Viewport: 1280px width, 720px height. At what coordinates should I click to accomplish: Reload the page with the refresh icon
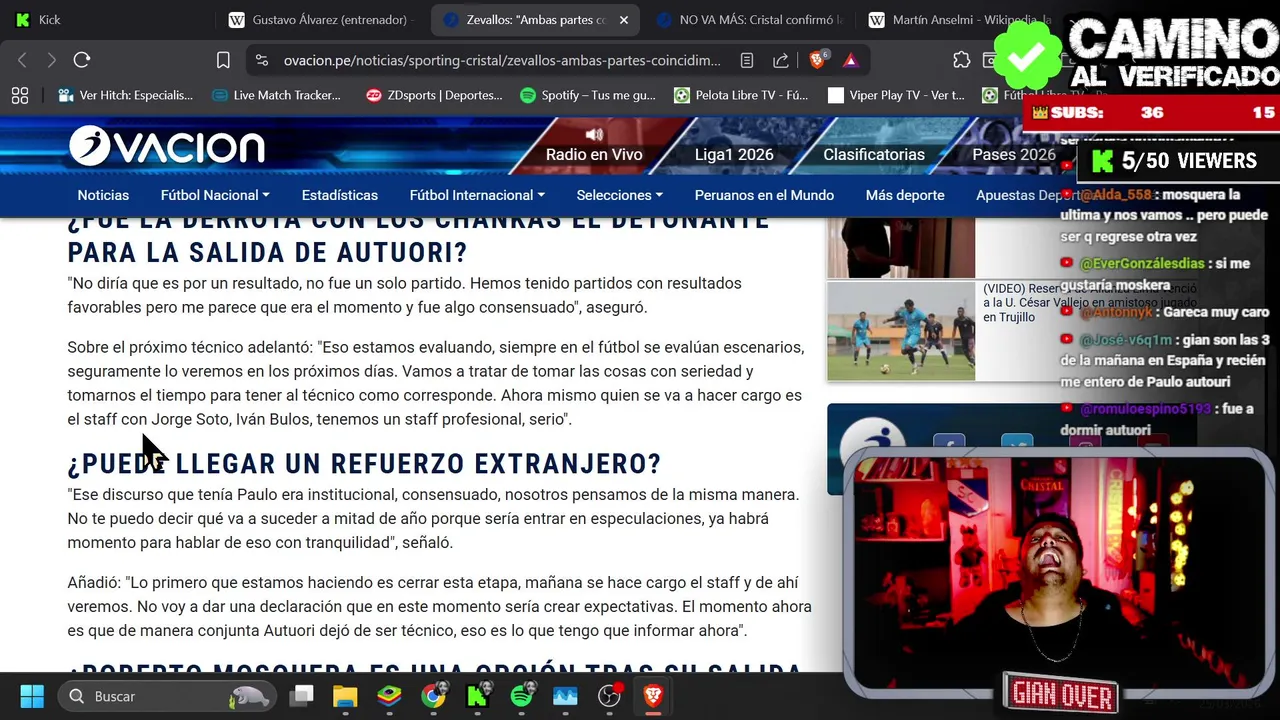82,60
